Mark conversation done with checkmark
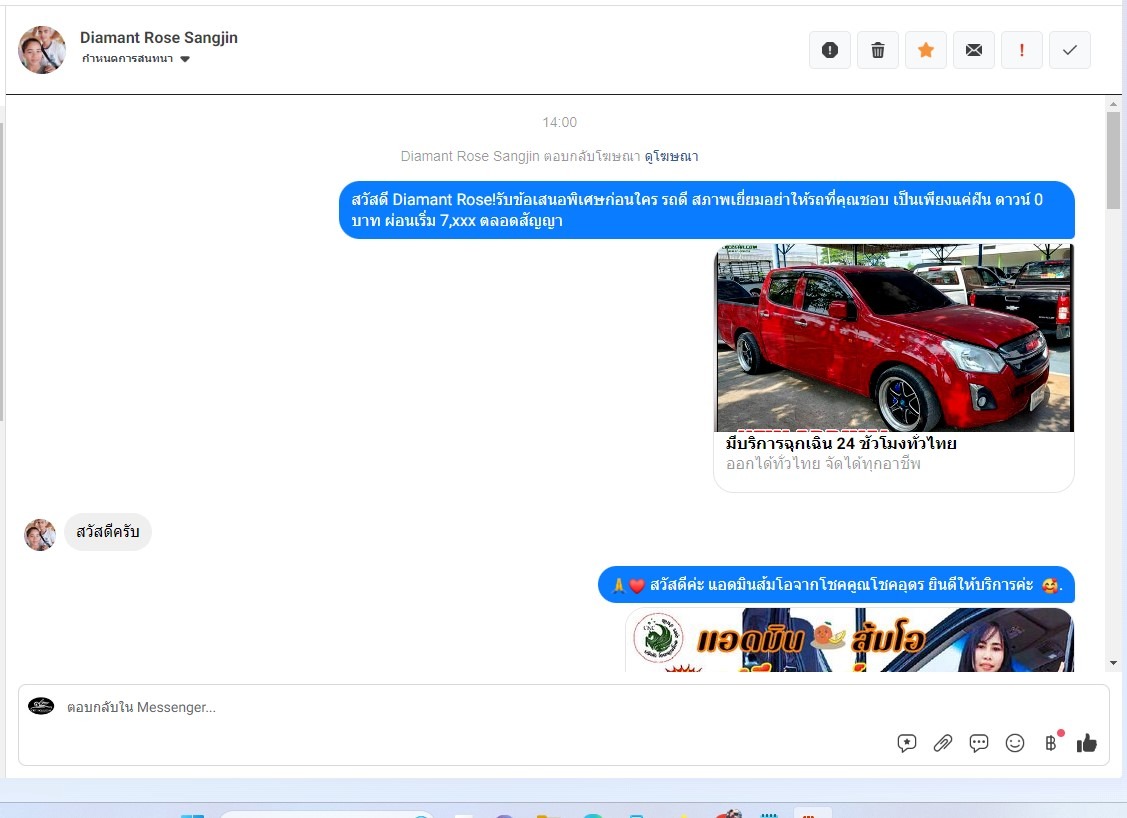1127x818 pixels. (x=1069, y=50)
